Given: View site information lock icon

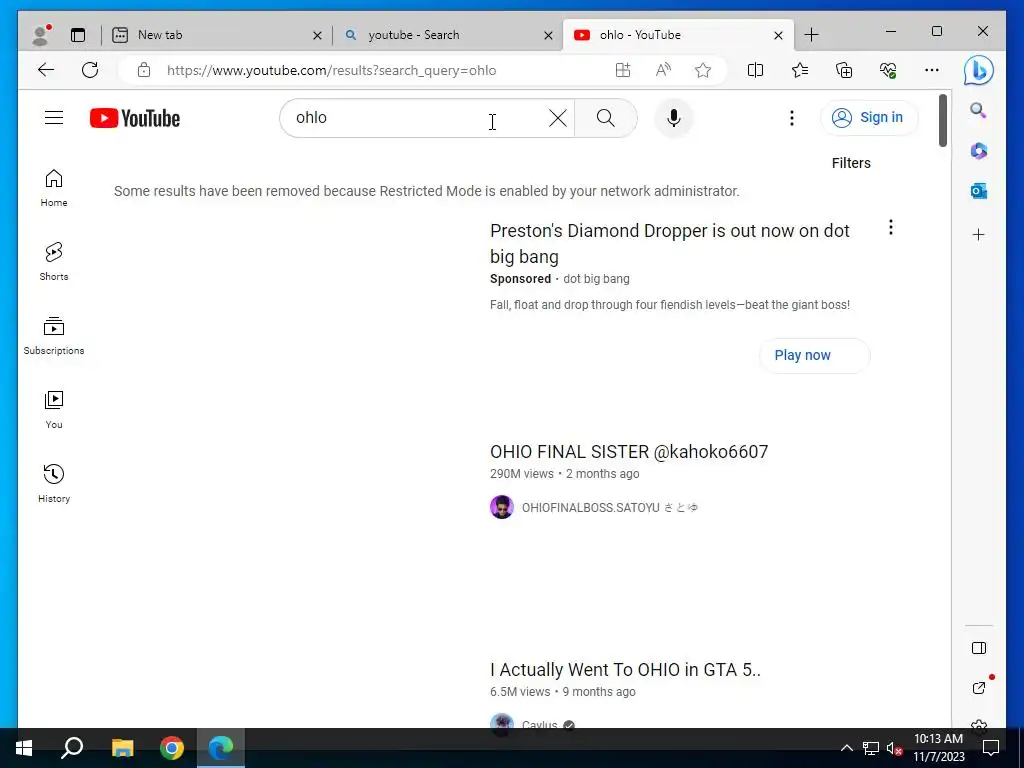Looking at the screenshot, I should click(x=144, y=70).
